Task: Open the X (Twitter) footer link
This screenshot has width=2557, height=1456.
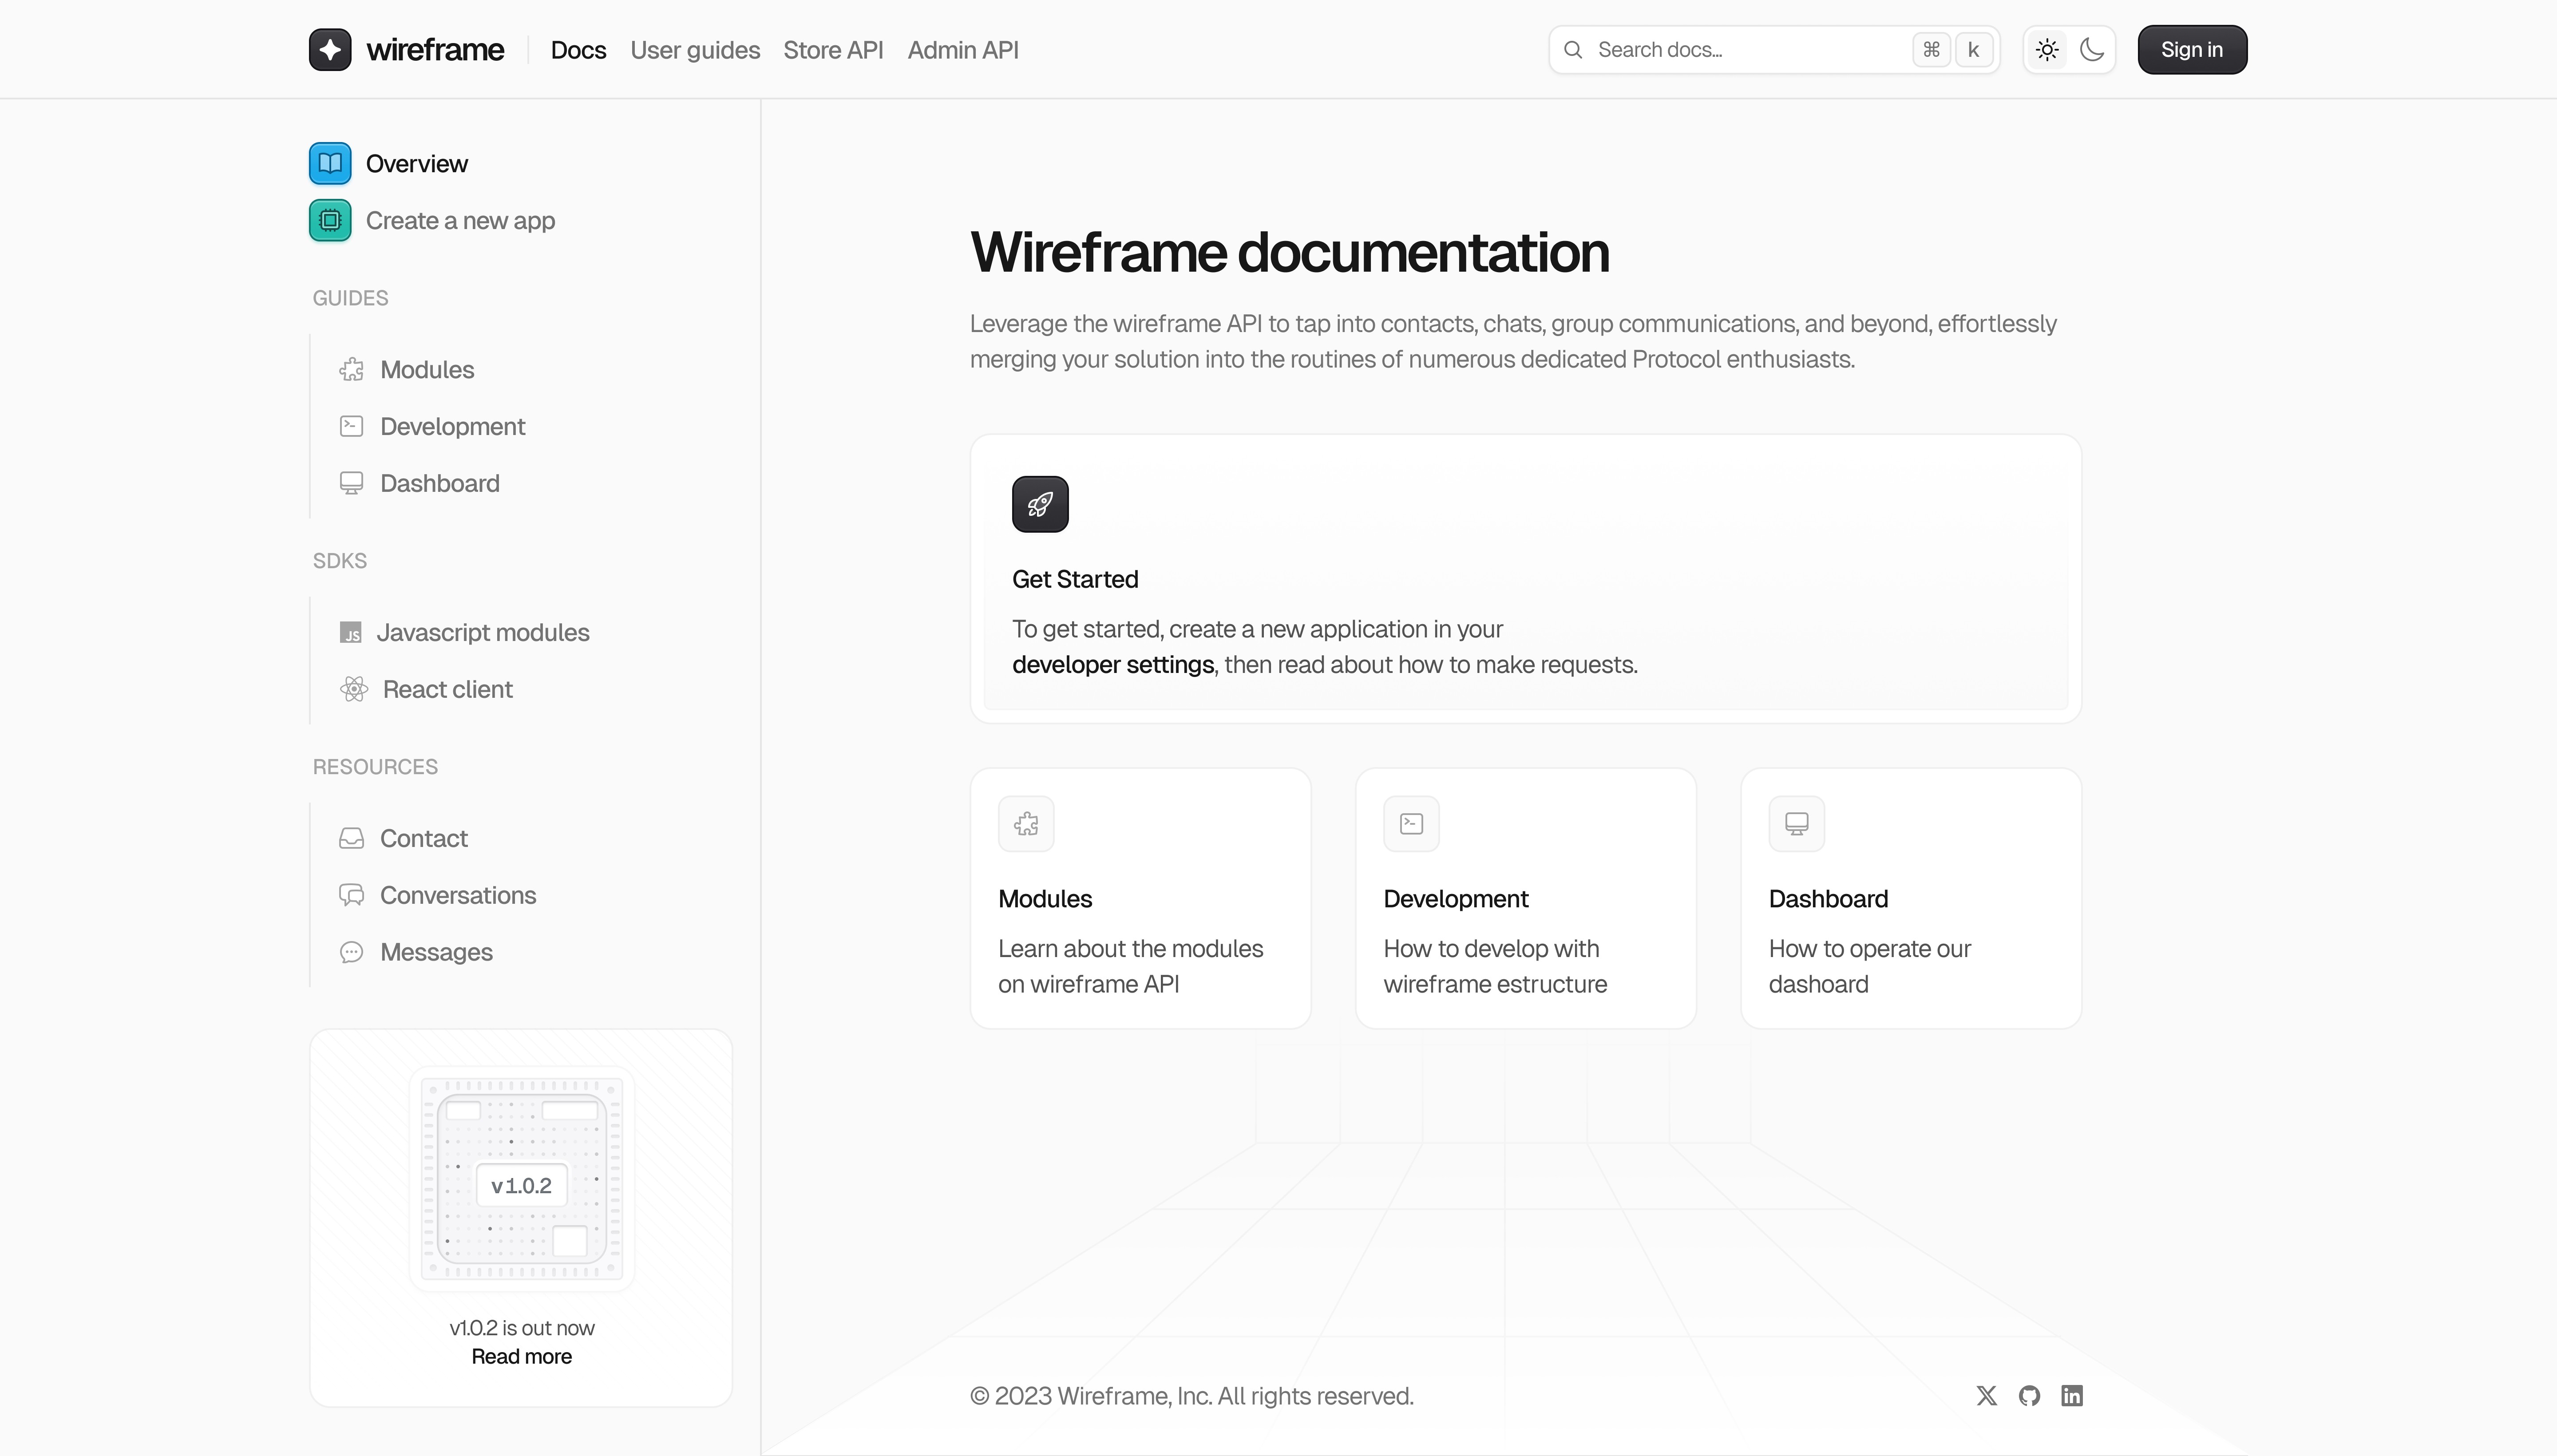Action: coord(1987,1396)
